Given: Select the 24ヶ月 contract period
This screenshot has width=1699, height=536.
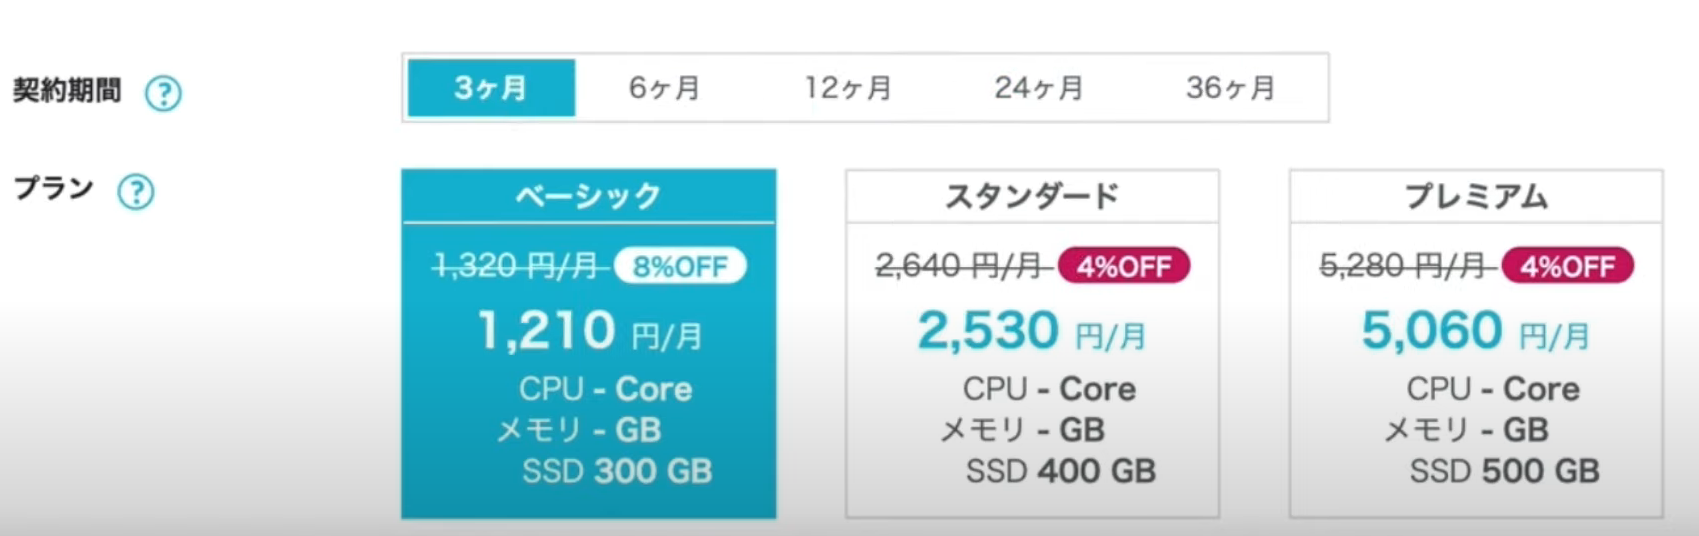Looking at the screenshot, I should [x=1039, y=88].
